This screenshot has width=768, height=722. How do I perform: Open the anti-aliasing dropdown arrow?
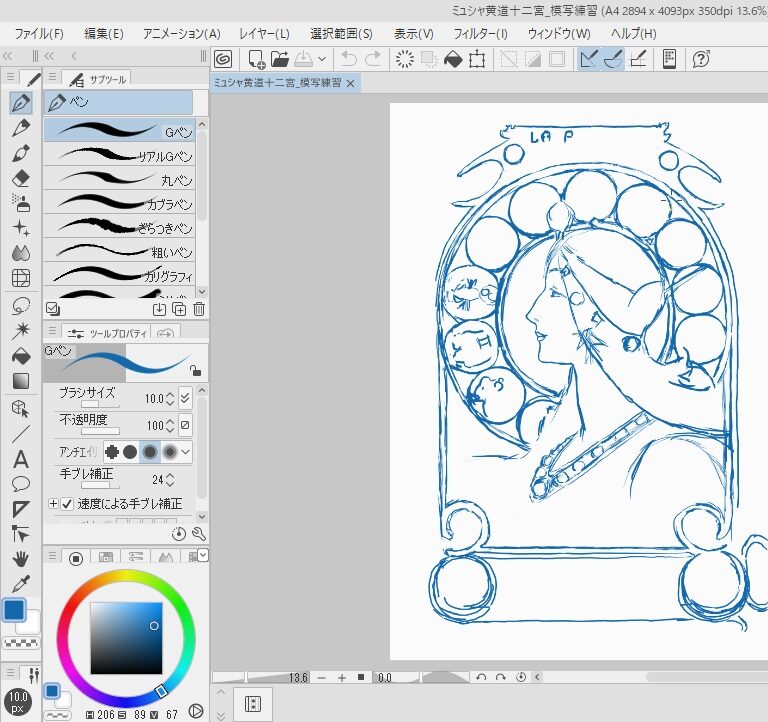(x=186, y=452)
